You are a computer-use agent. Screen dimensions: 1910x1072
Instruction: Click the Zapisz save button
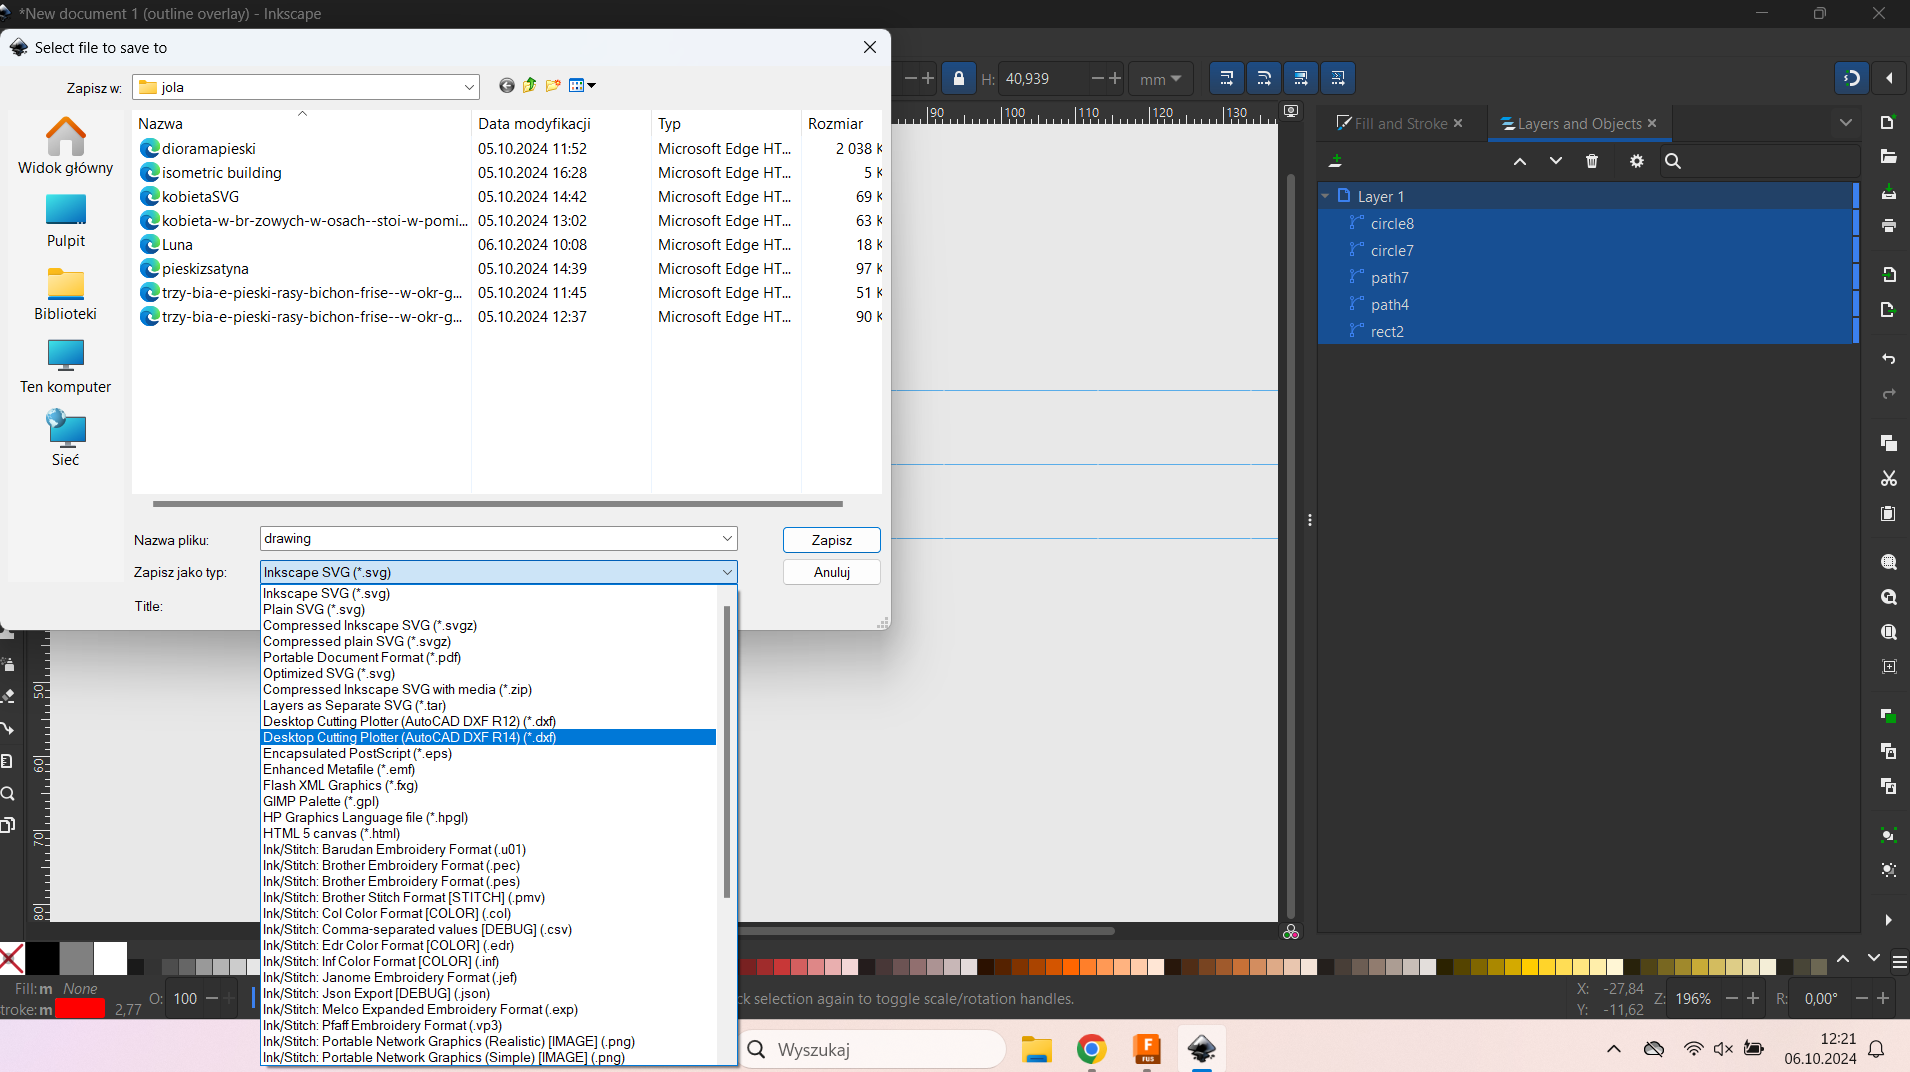831,540
